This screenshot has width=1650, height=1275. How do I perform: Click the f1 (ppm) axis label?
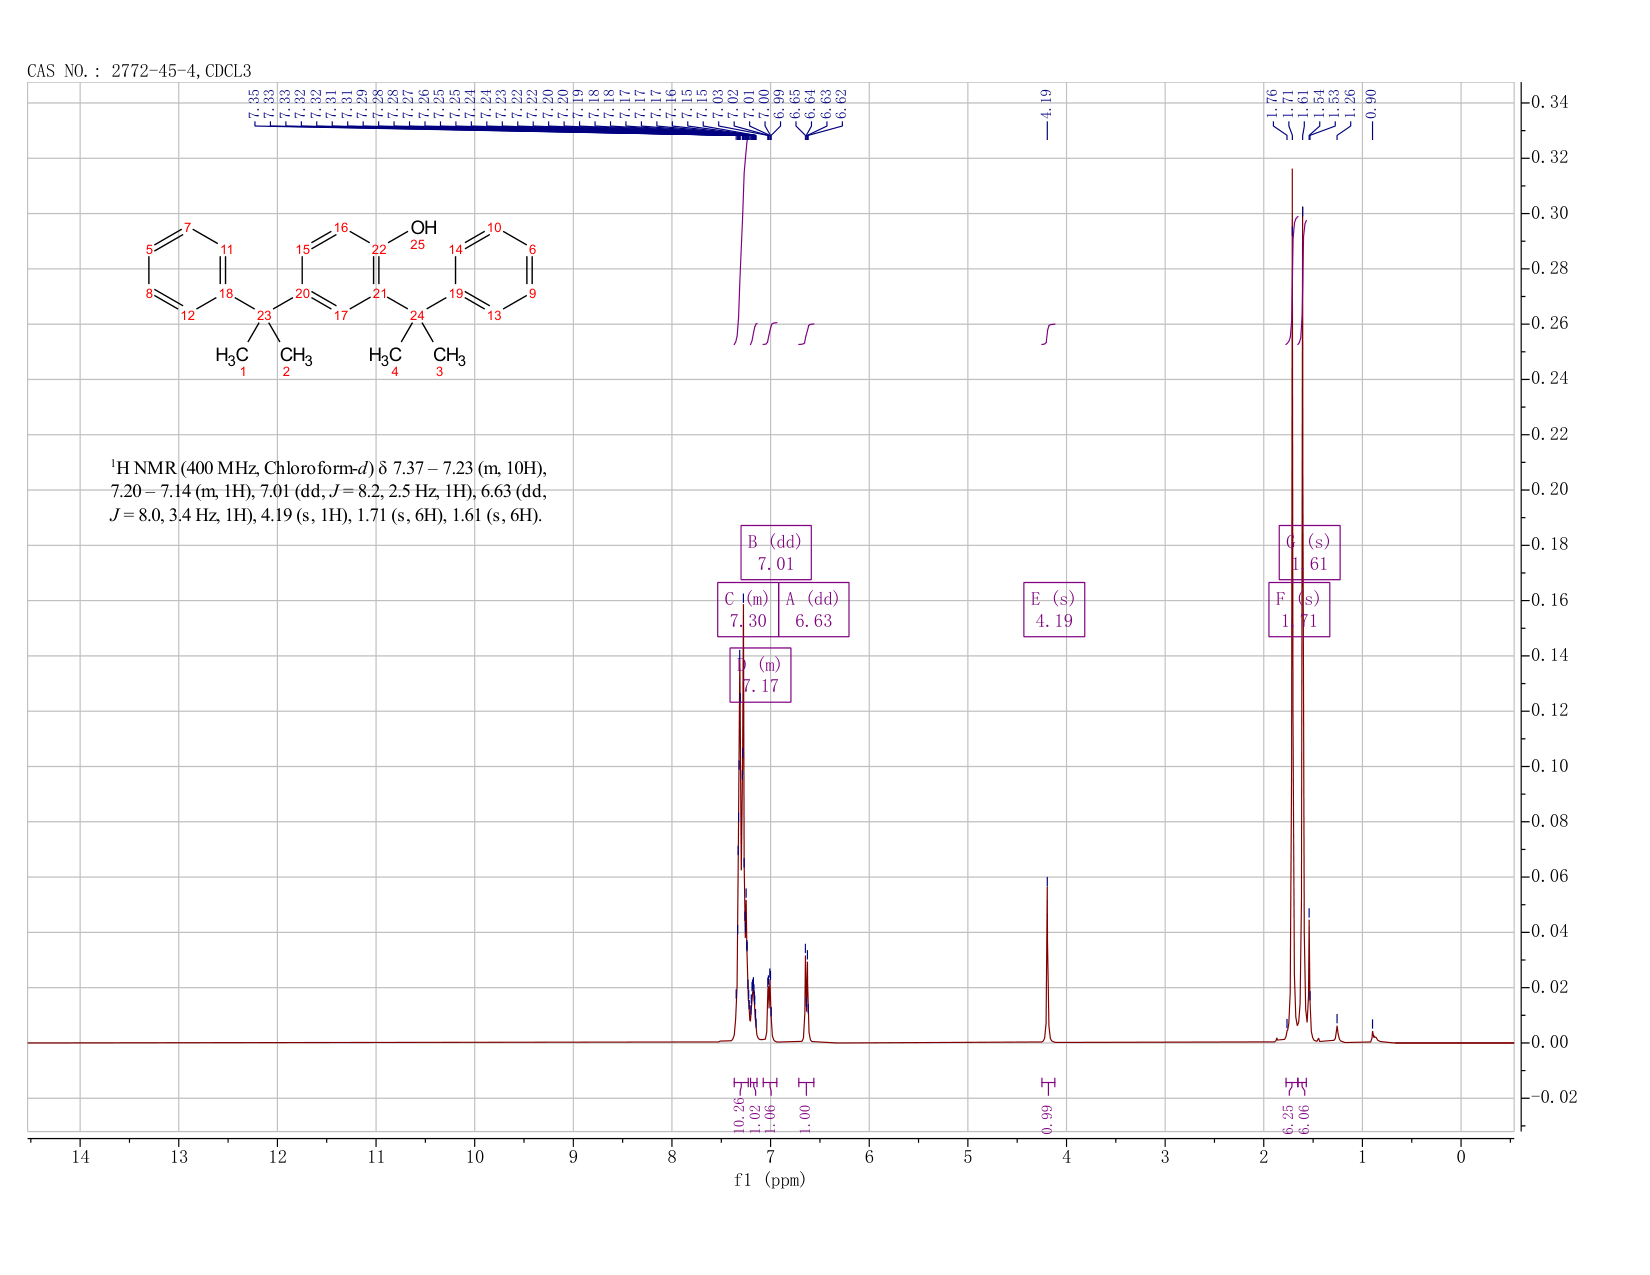(770, 1180)
